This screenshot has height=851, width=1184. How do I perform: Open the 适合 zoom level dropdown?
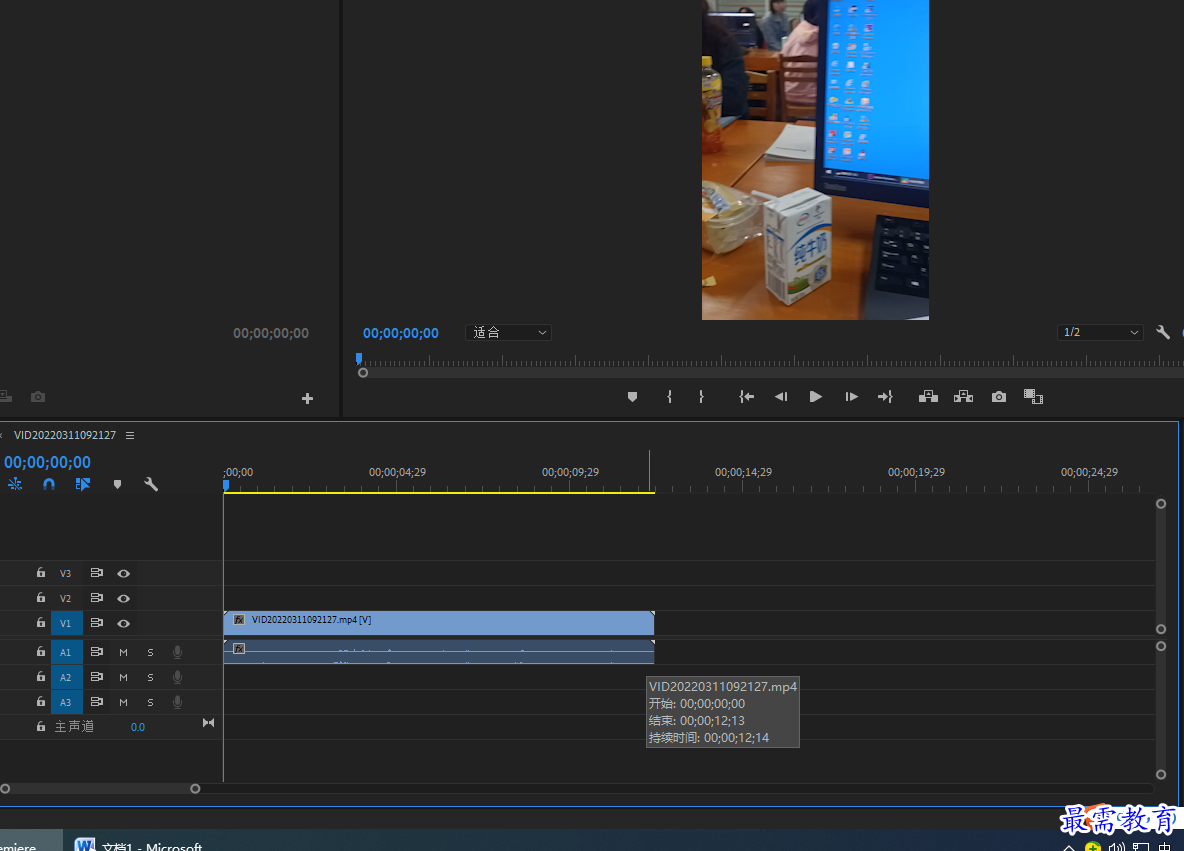tap(508, 332)
